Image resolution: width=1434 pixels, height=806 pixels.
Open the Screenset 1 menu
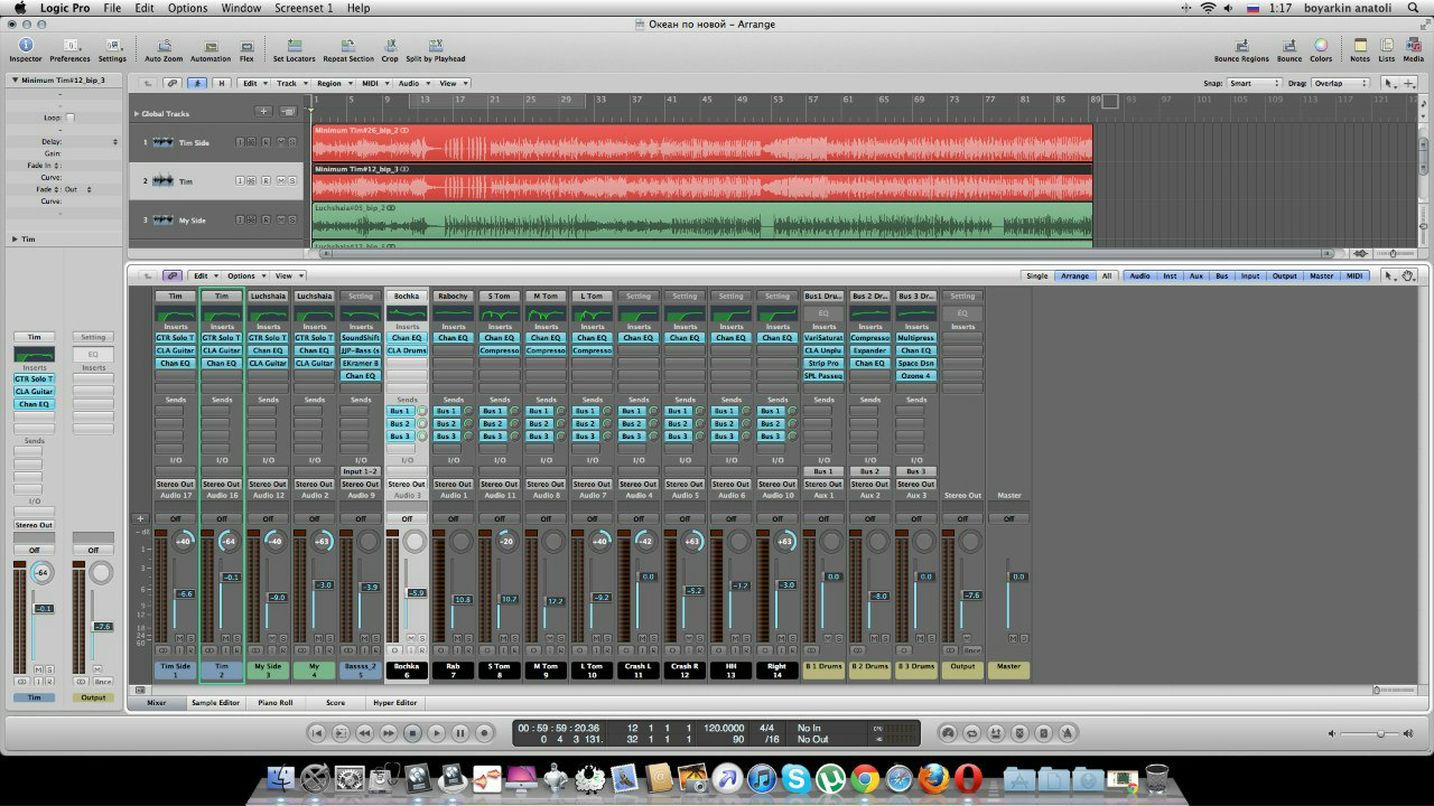[x=303, y=8]
